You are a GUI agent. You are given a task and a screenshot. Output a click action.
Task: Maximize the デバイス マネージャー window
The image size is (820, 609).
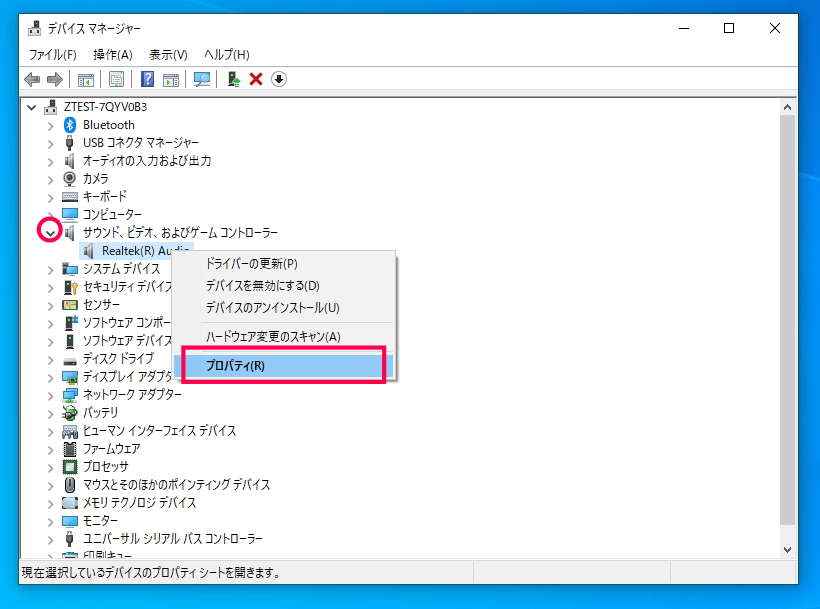728,28
